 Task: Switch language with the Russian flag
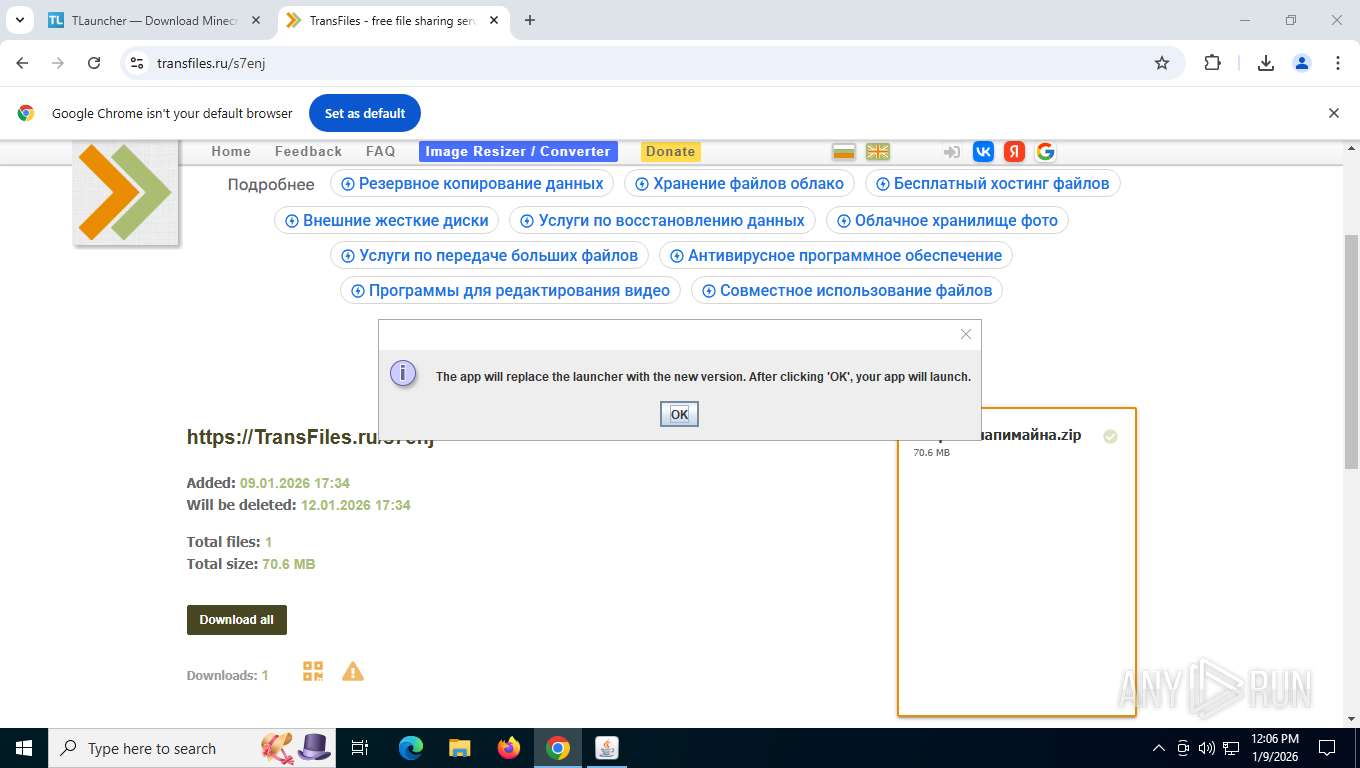[x=845, y=152]
